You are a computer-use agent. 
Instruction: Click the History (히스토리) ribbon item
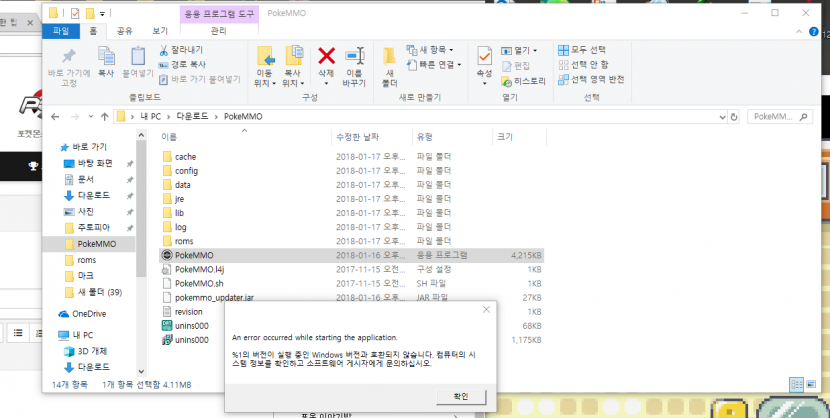pos(523,81)
